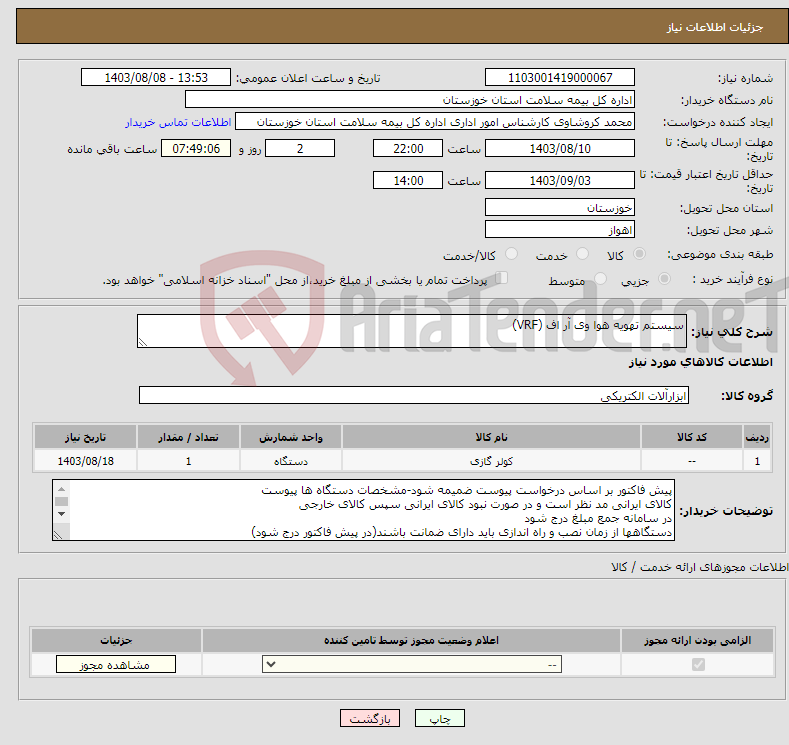Select the خدمت radio button
Screen dimensions: 789x745
582,254
